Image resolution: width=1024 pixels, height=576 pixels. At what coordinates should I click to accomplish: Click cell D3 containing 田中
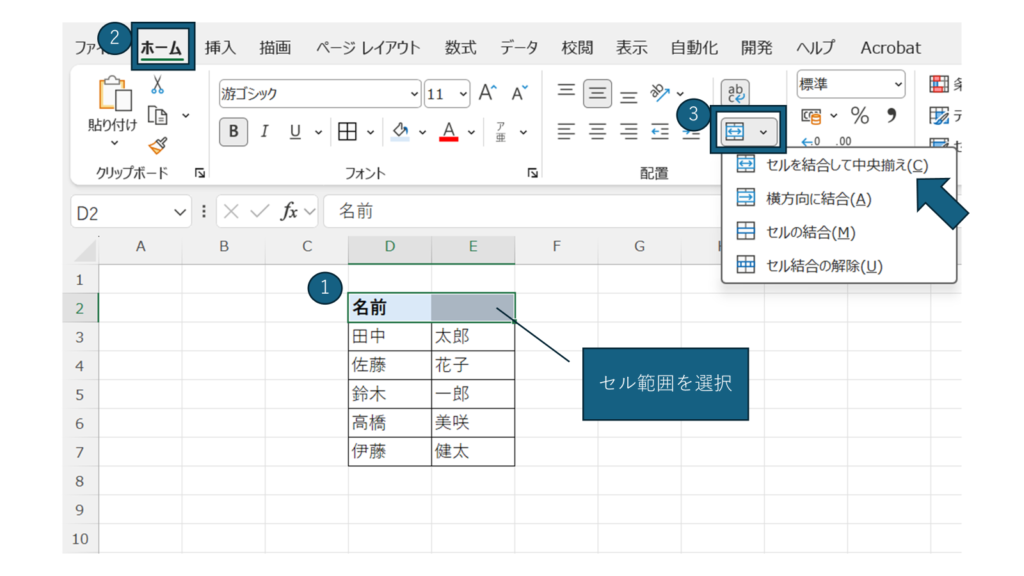[389, 337]
